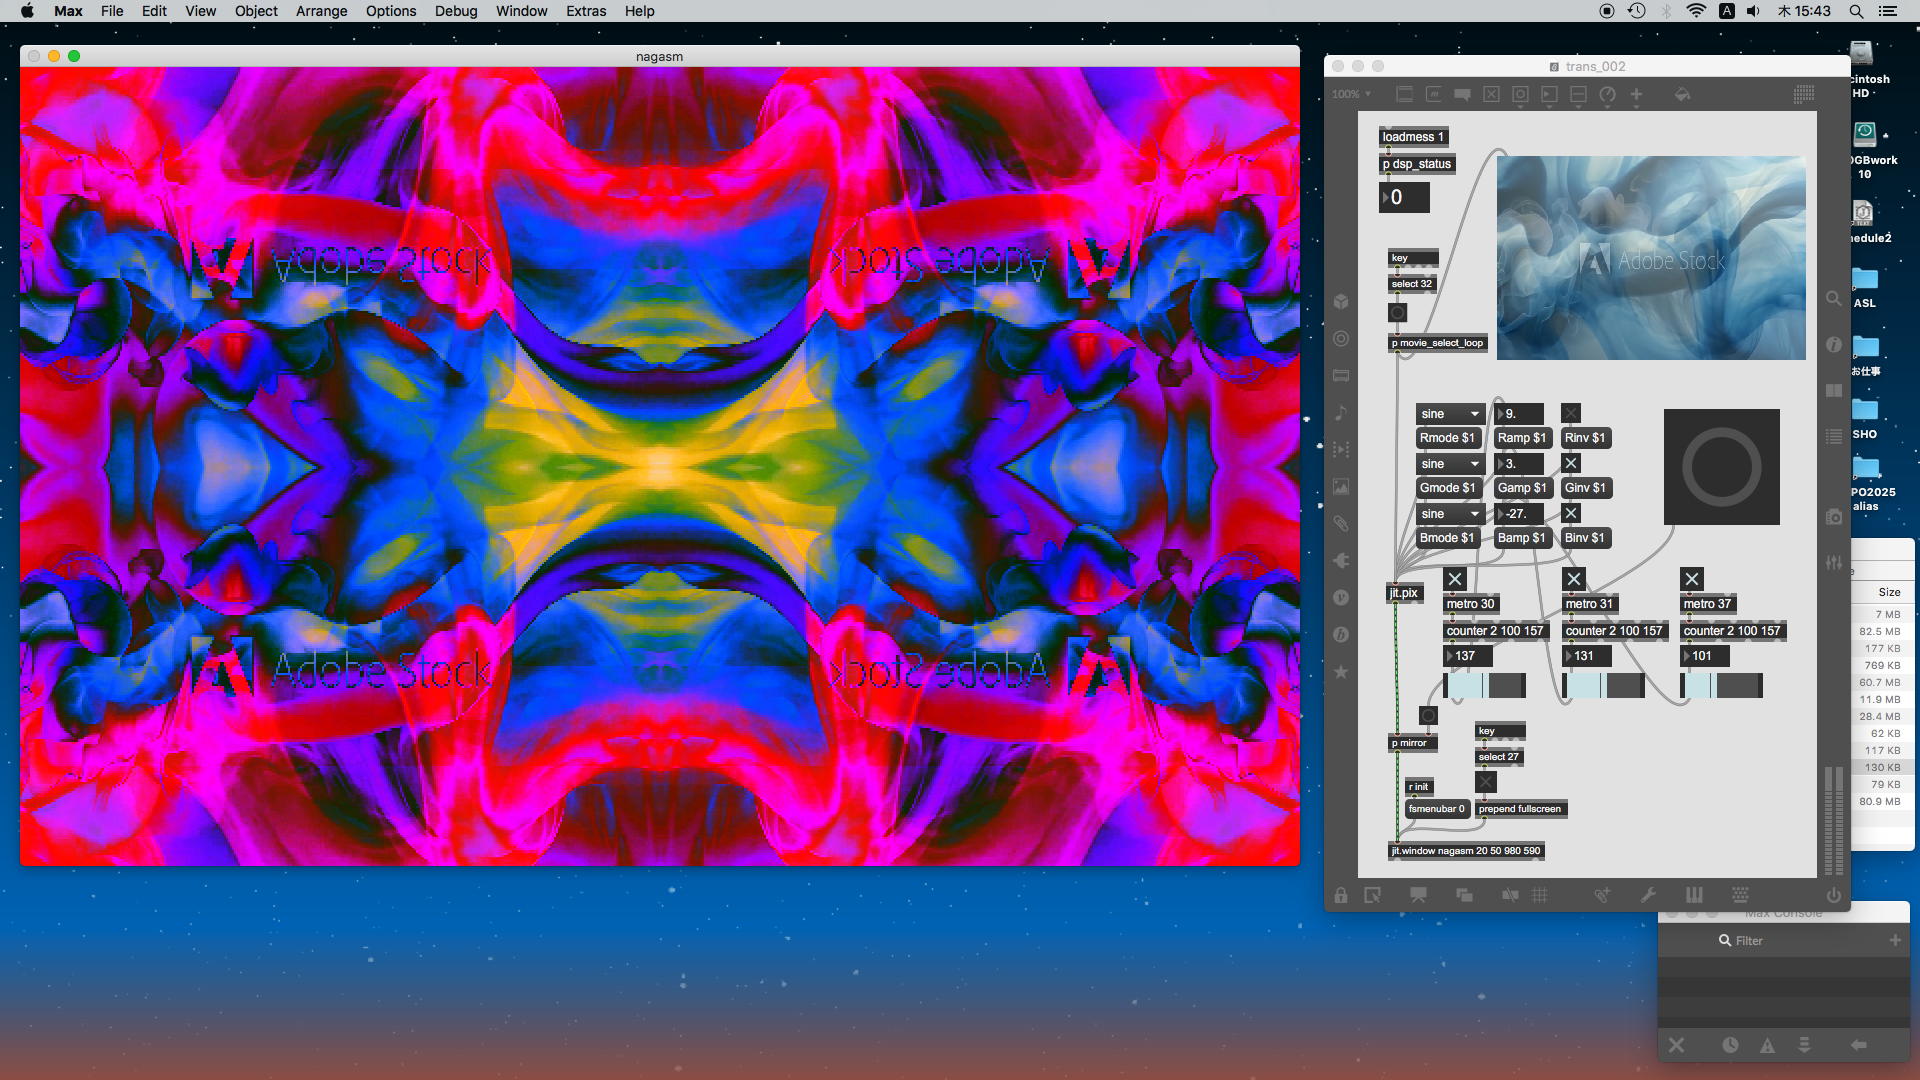
Task: Click the patcher lock icon
Action: [x=1340, y=896]
